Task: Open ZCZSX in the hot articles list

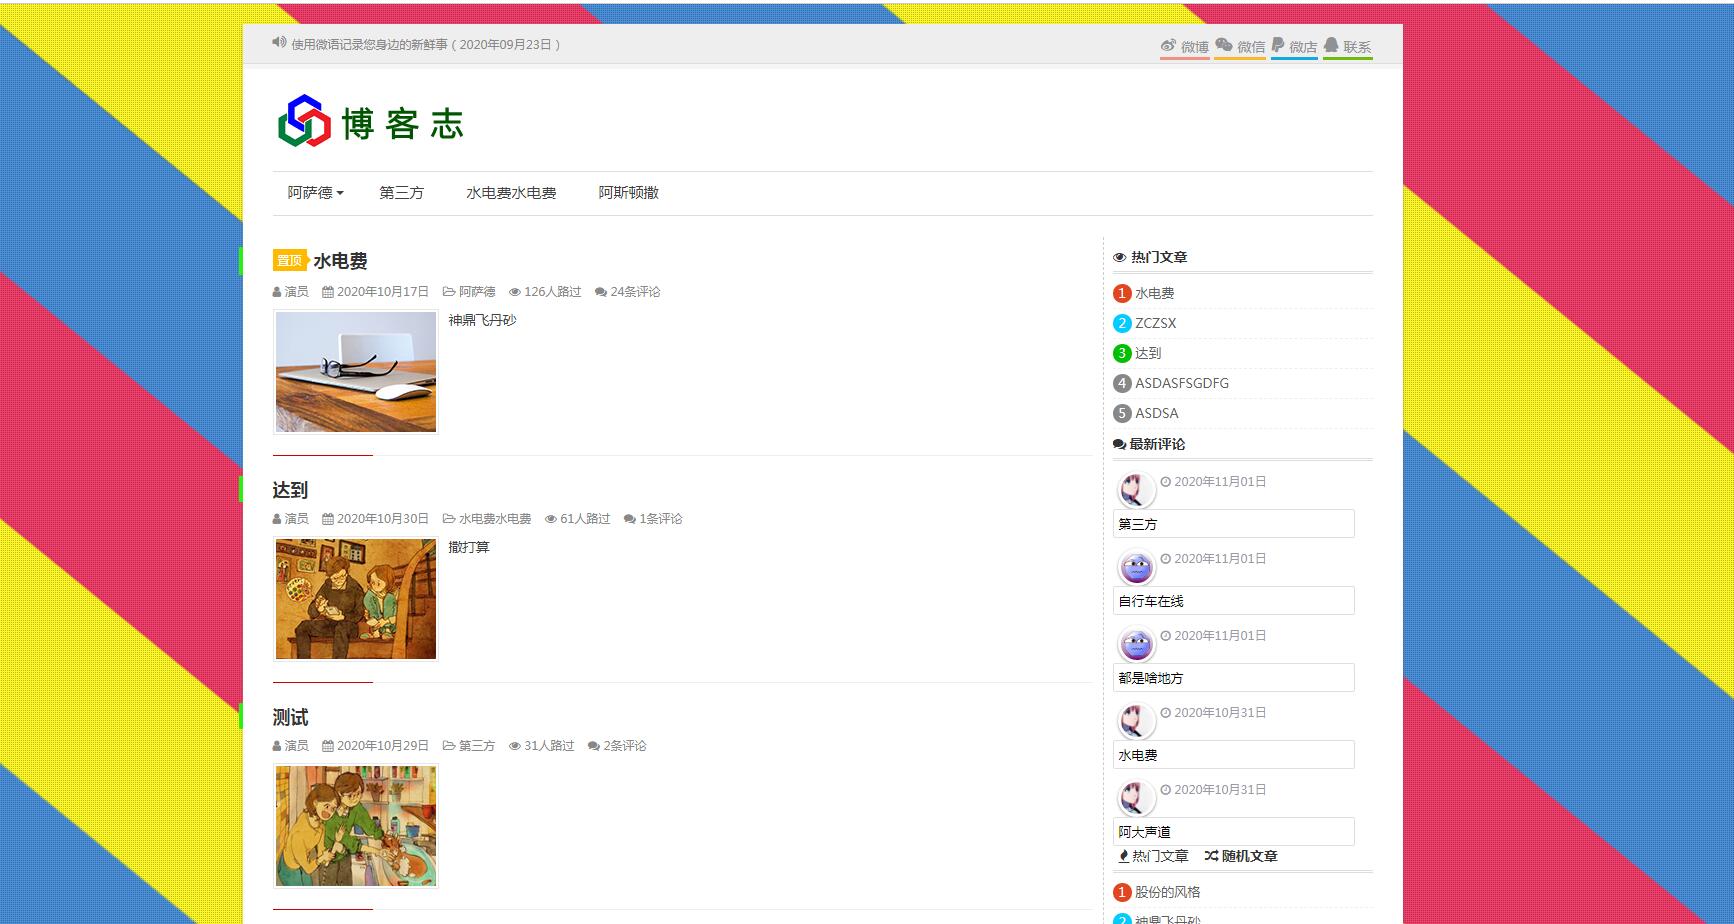Action: click(x=1155, y=323)
